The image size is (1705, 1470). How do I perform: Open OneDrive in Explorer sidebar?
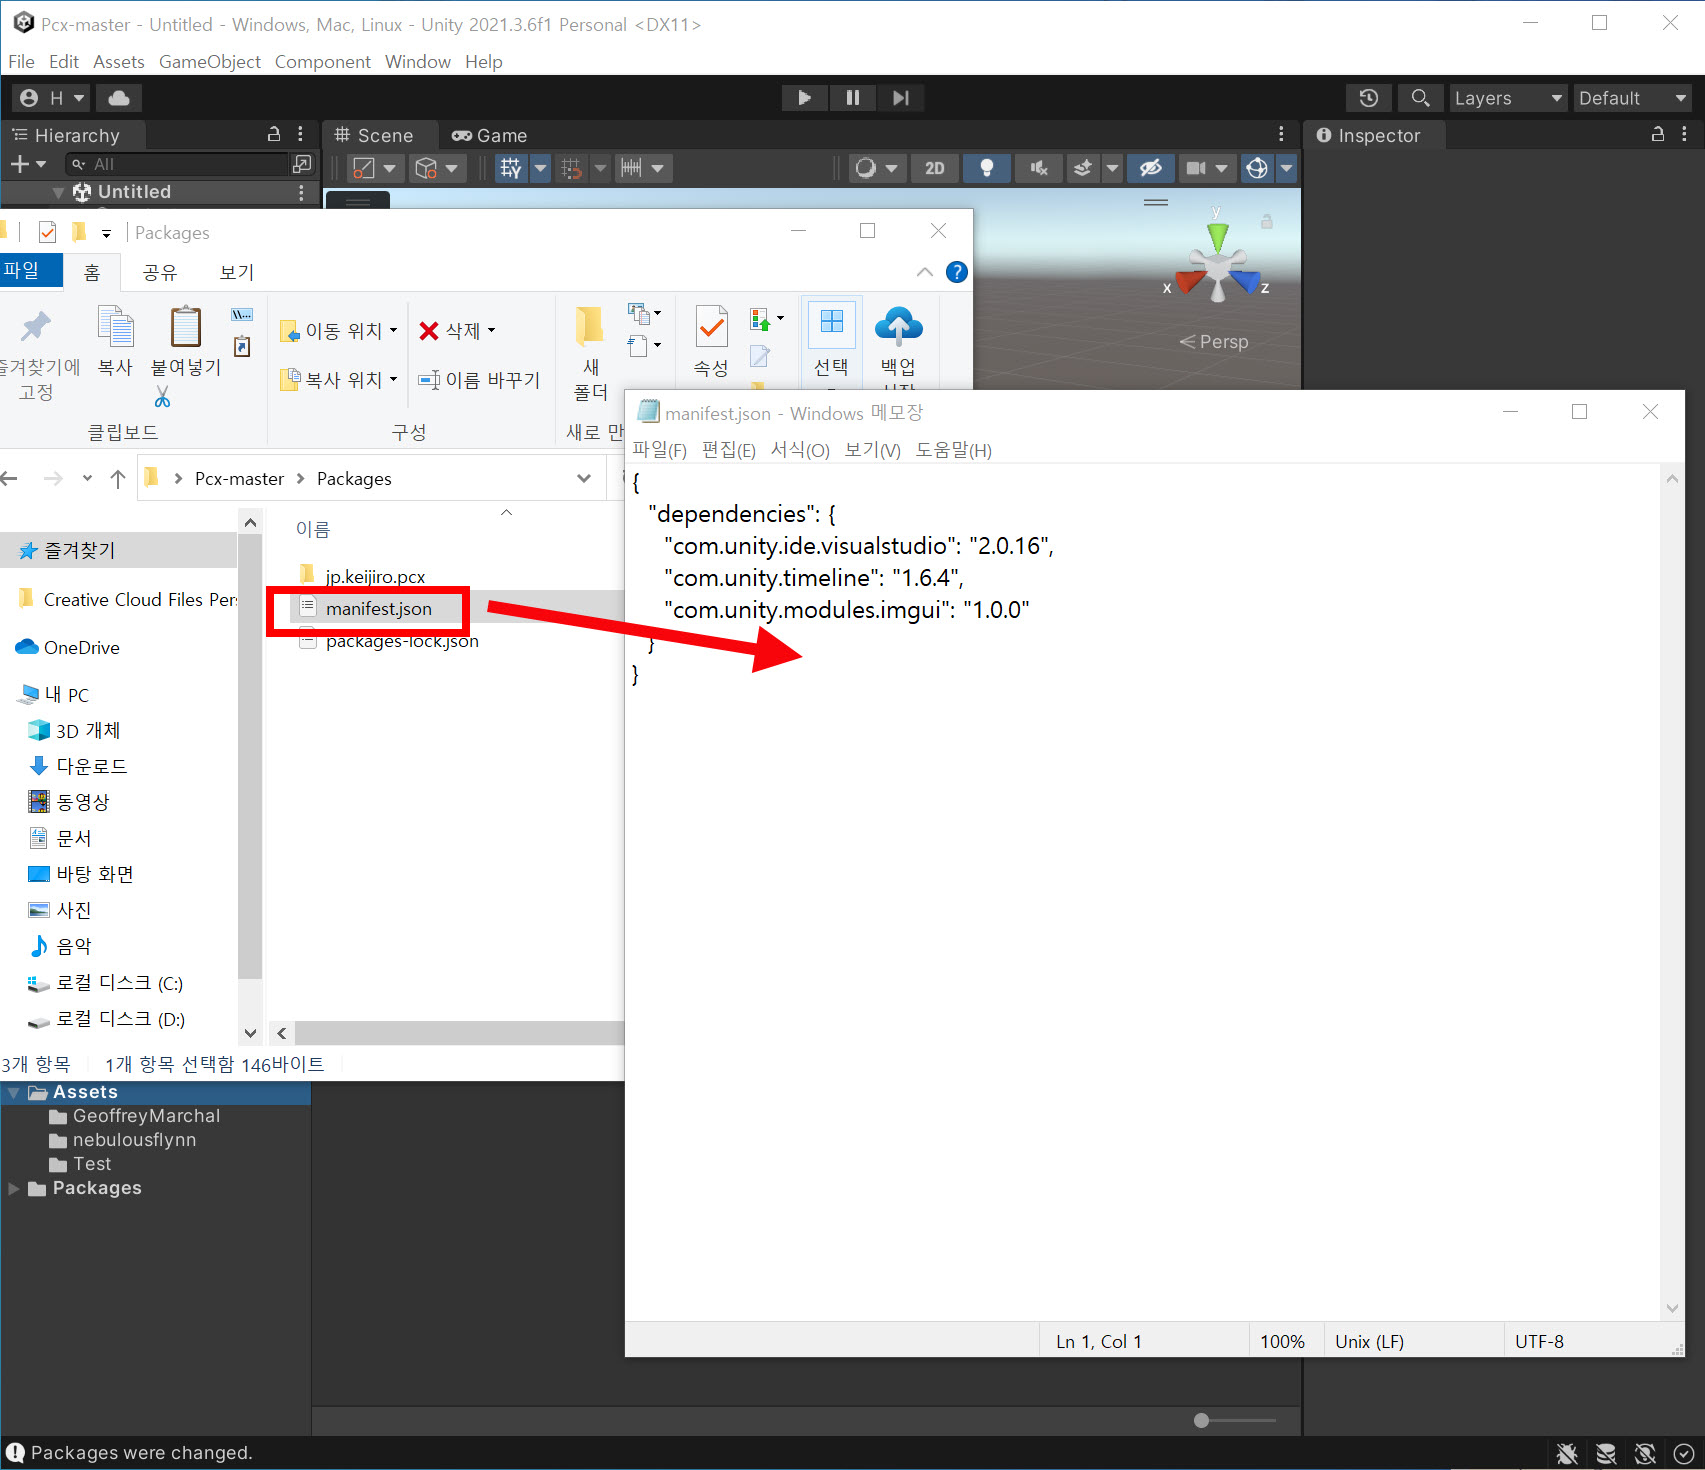(x=68, y=648)
